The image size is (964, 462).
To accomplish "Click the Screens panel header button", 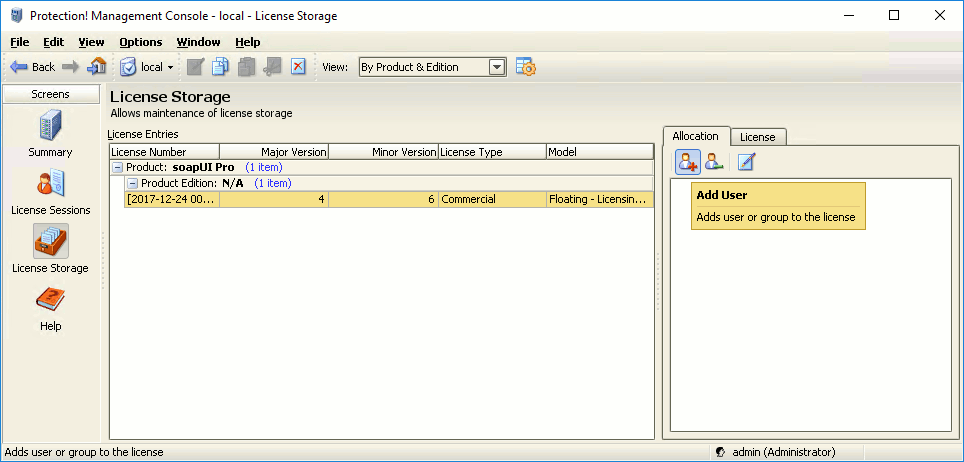I will [51, 94].
